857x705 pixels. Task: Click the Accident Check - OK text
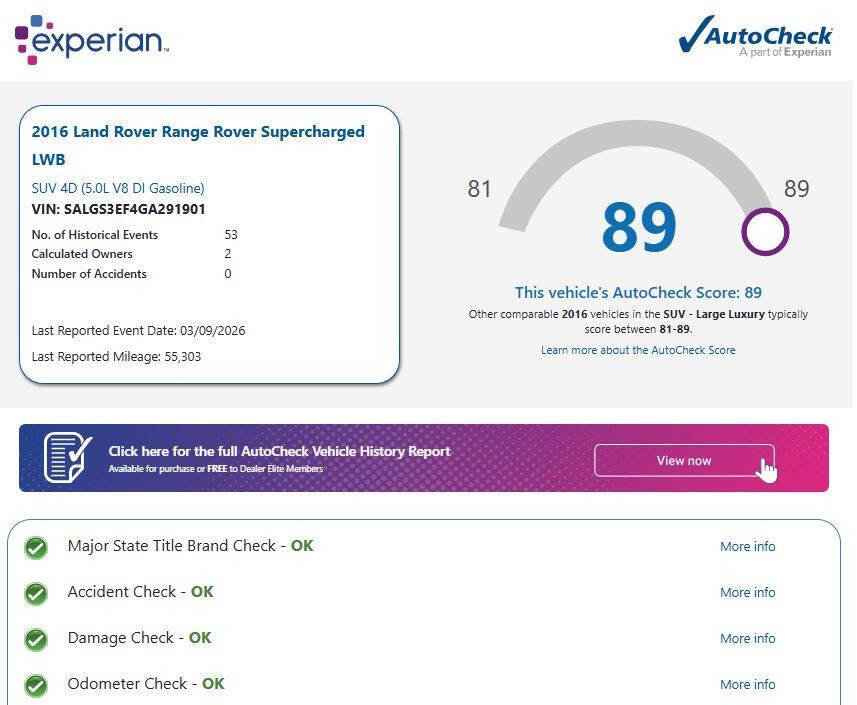pyautogui.click(x=140, y=592)
